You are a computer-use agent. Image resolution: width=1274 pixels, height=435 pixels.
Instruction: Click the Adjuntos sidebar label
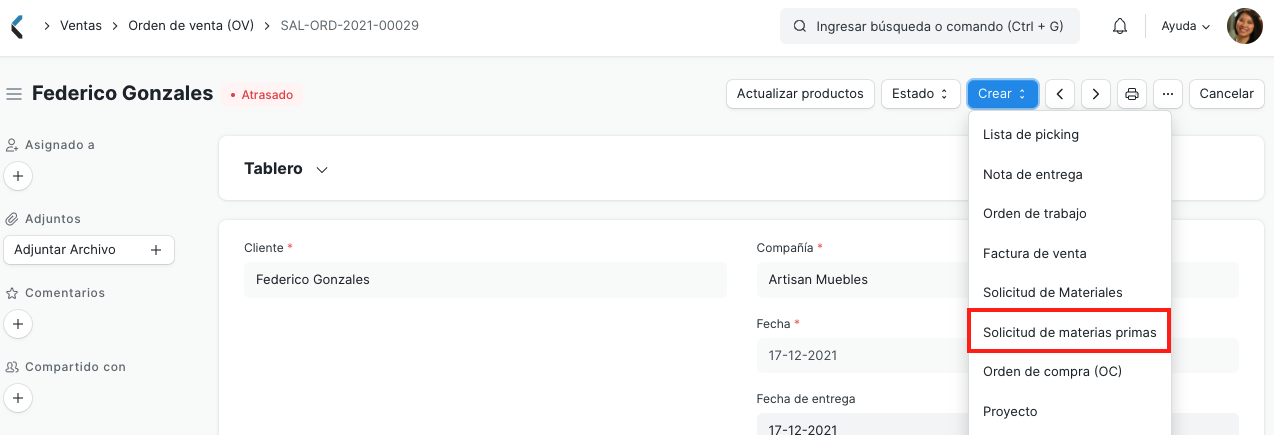pos(53,219)
